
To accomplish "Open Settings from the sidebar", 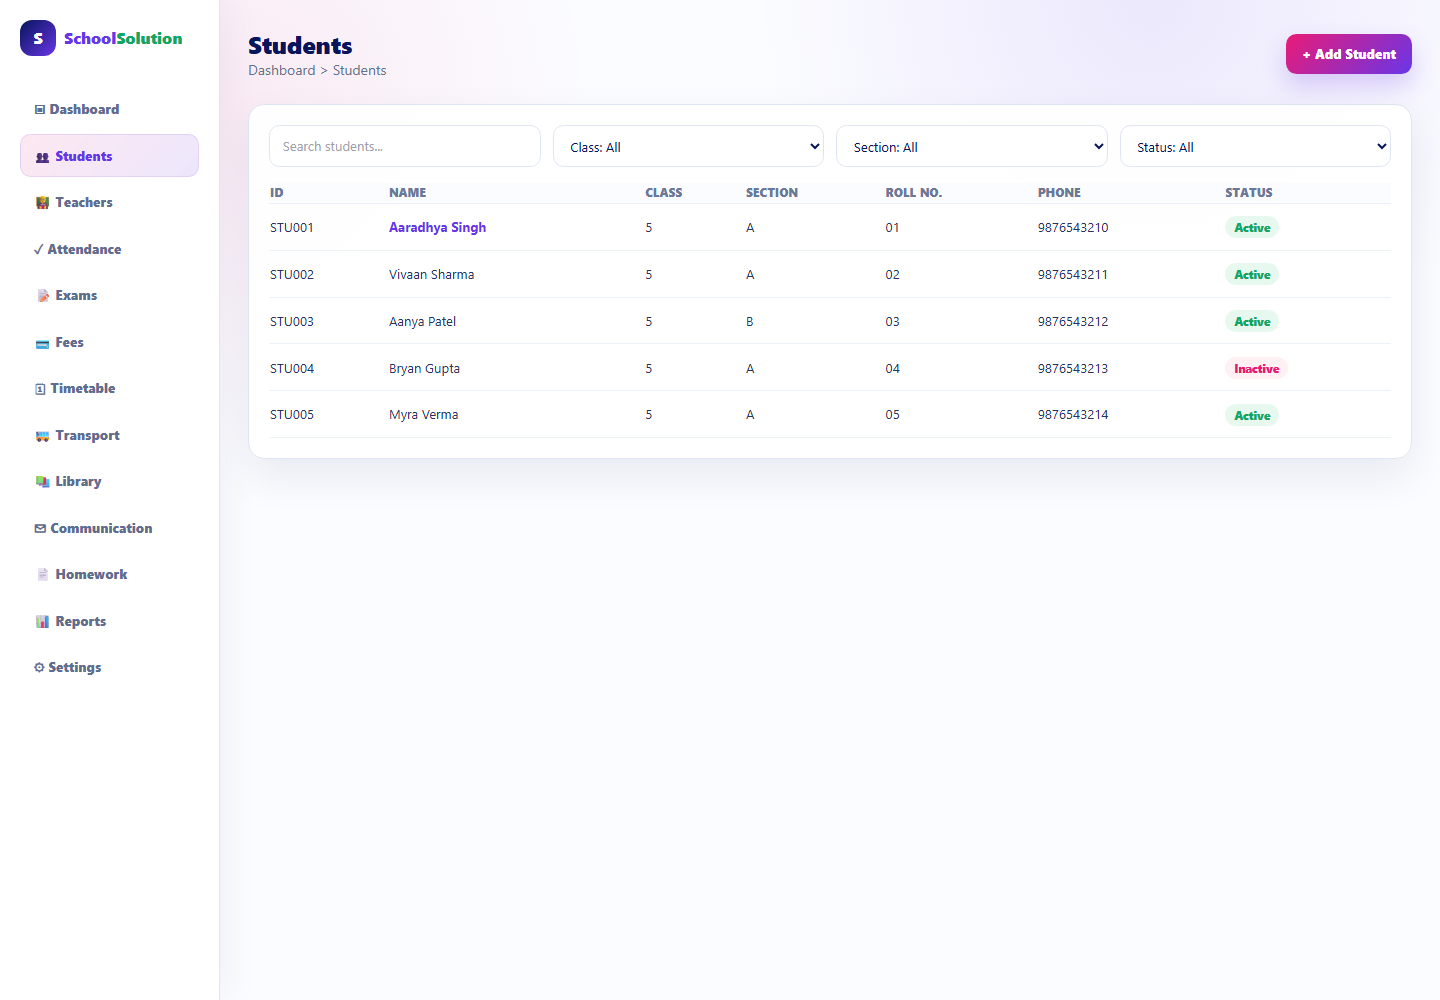I will [x=109, y=668].
